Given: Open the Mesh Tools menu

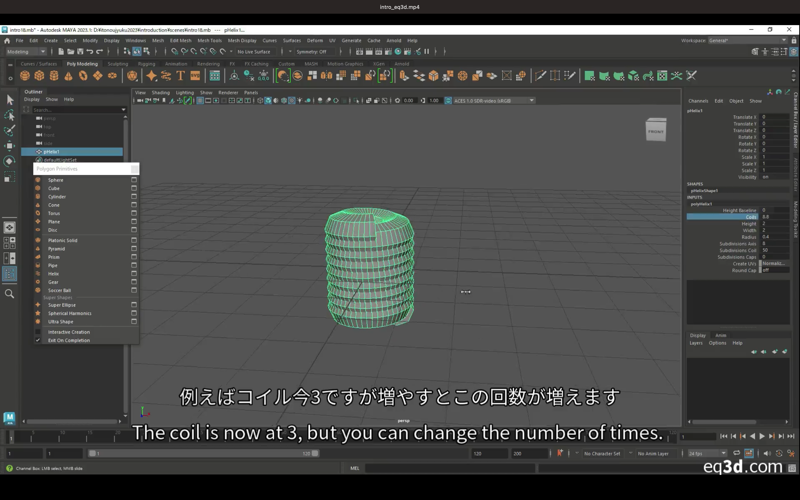Looking at the screenshot, I should point(209,40).
